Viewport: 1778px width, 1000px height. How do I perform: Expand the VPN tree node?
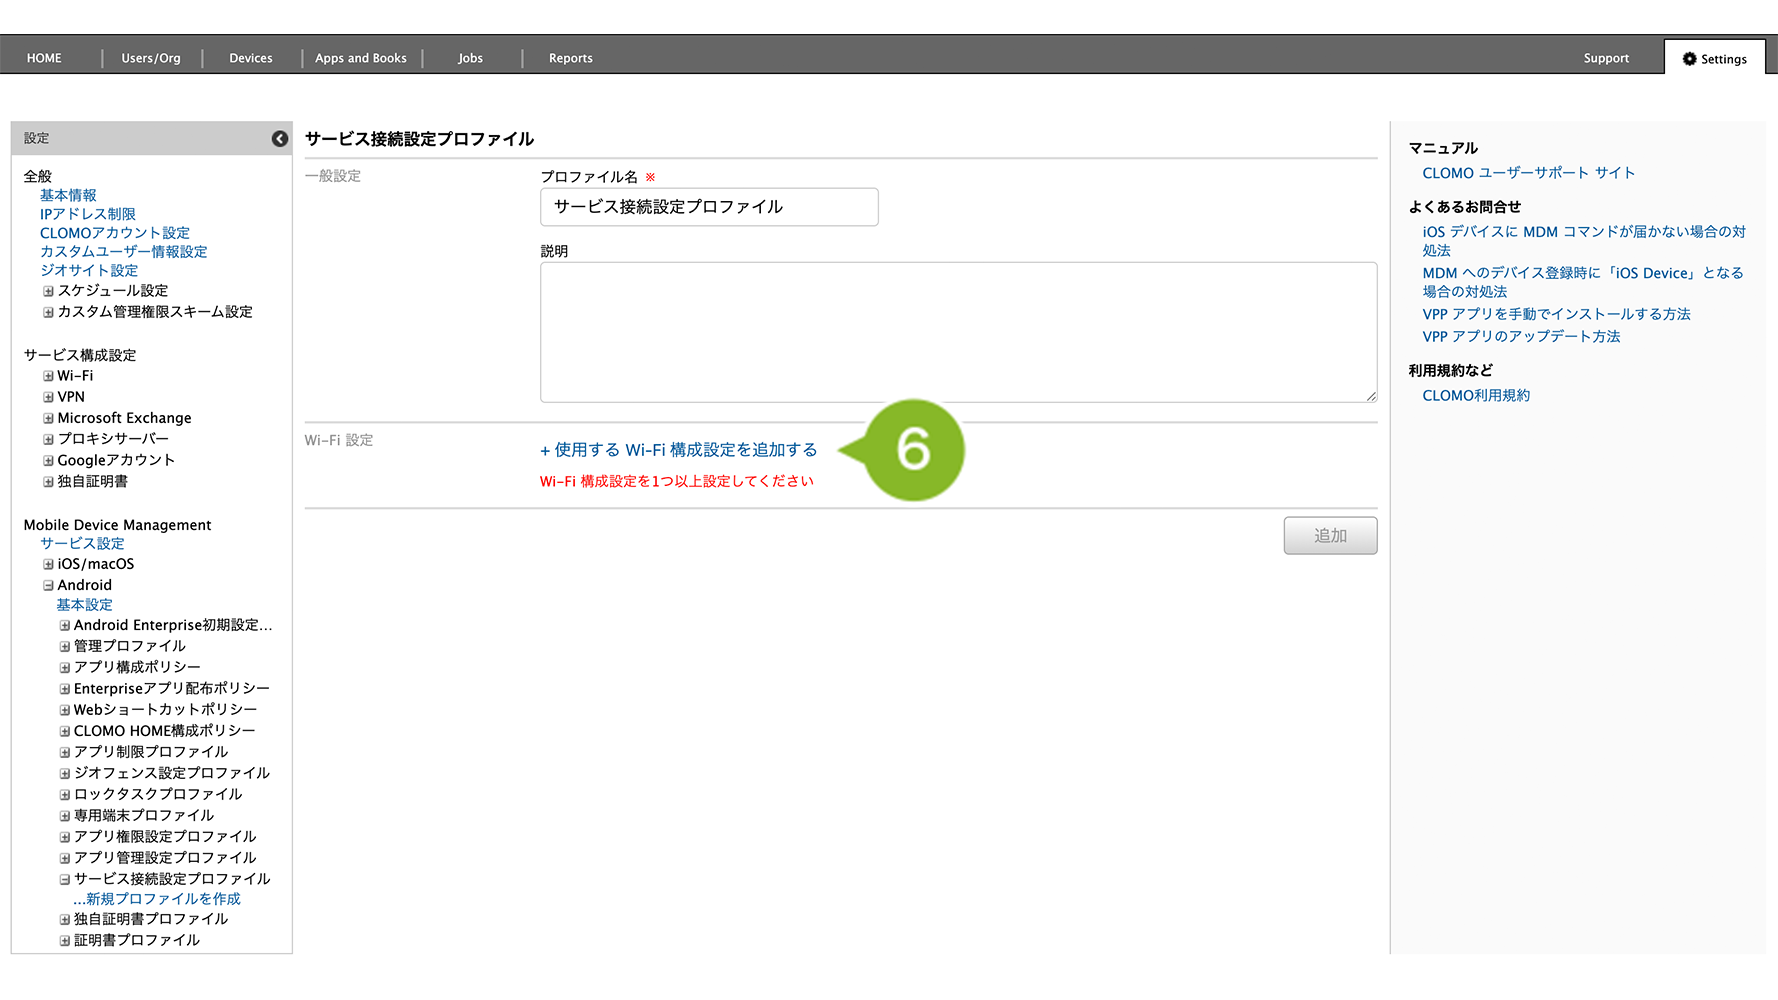click(48, 398)
